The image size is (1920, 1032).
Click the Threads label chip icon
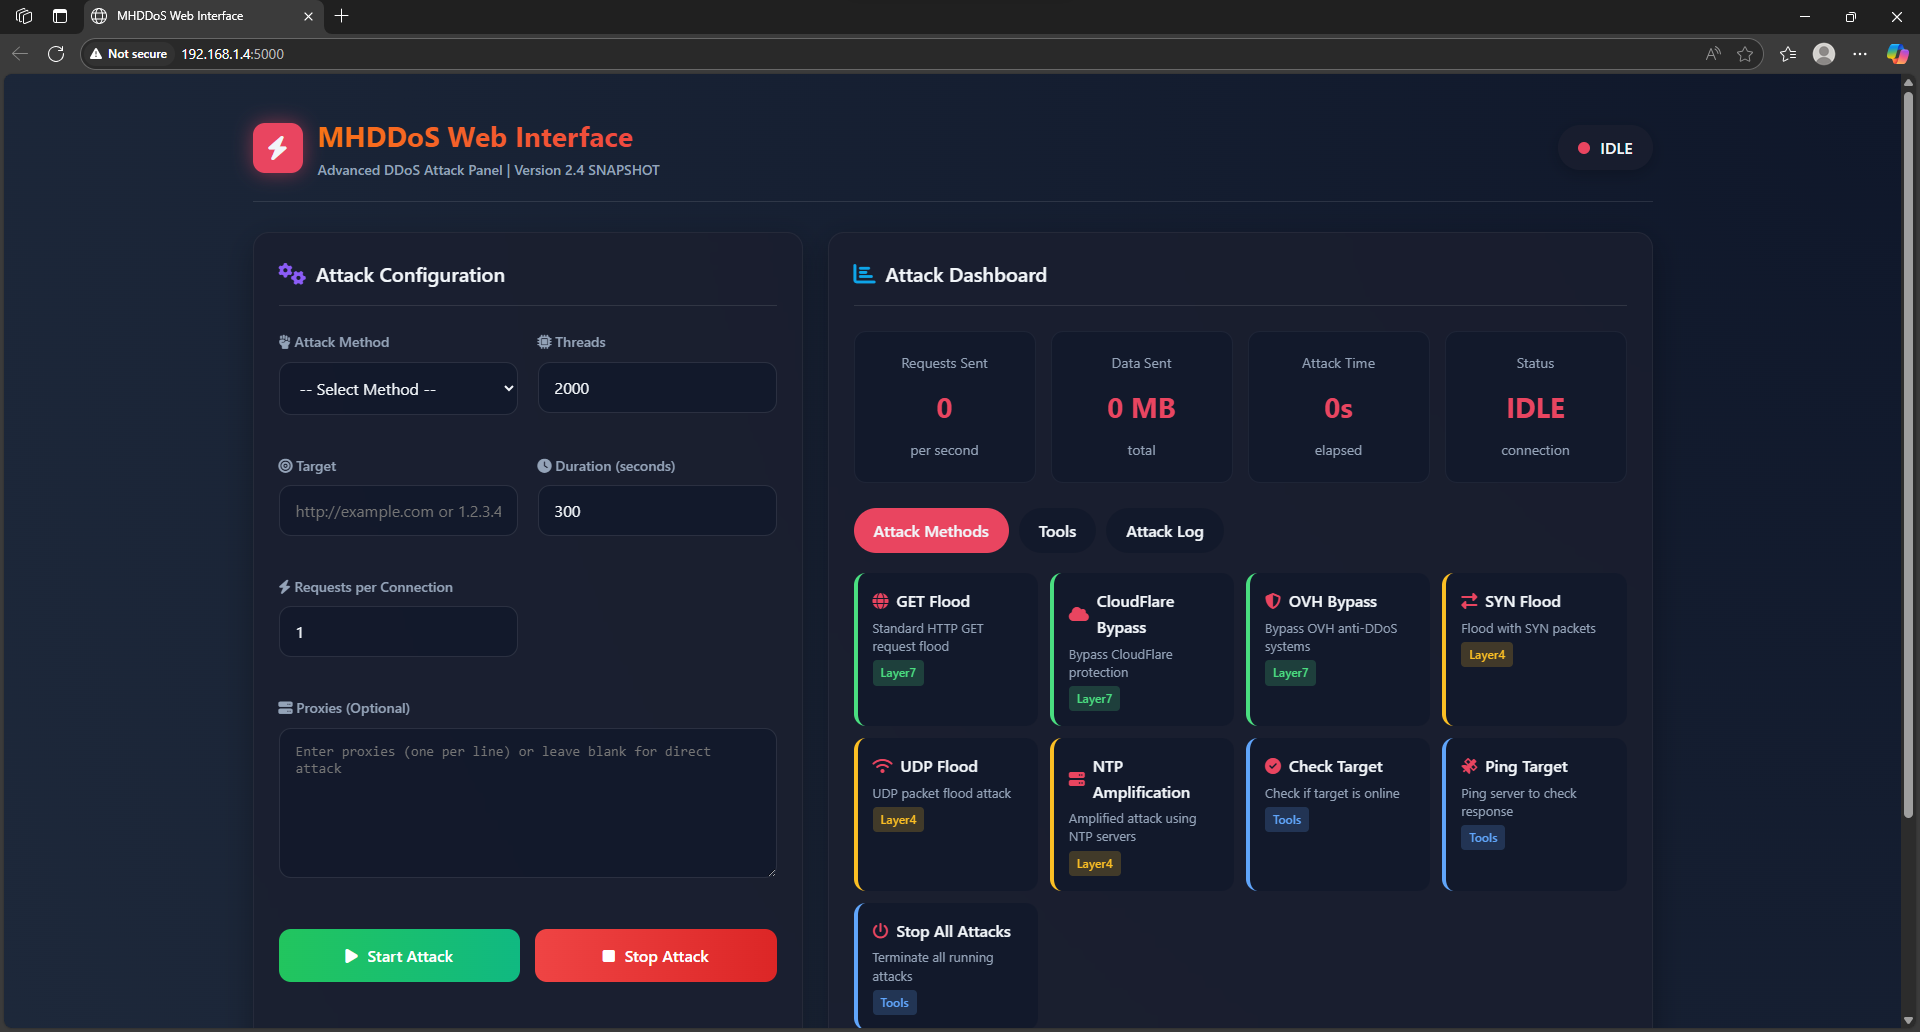pos(544,342)
